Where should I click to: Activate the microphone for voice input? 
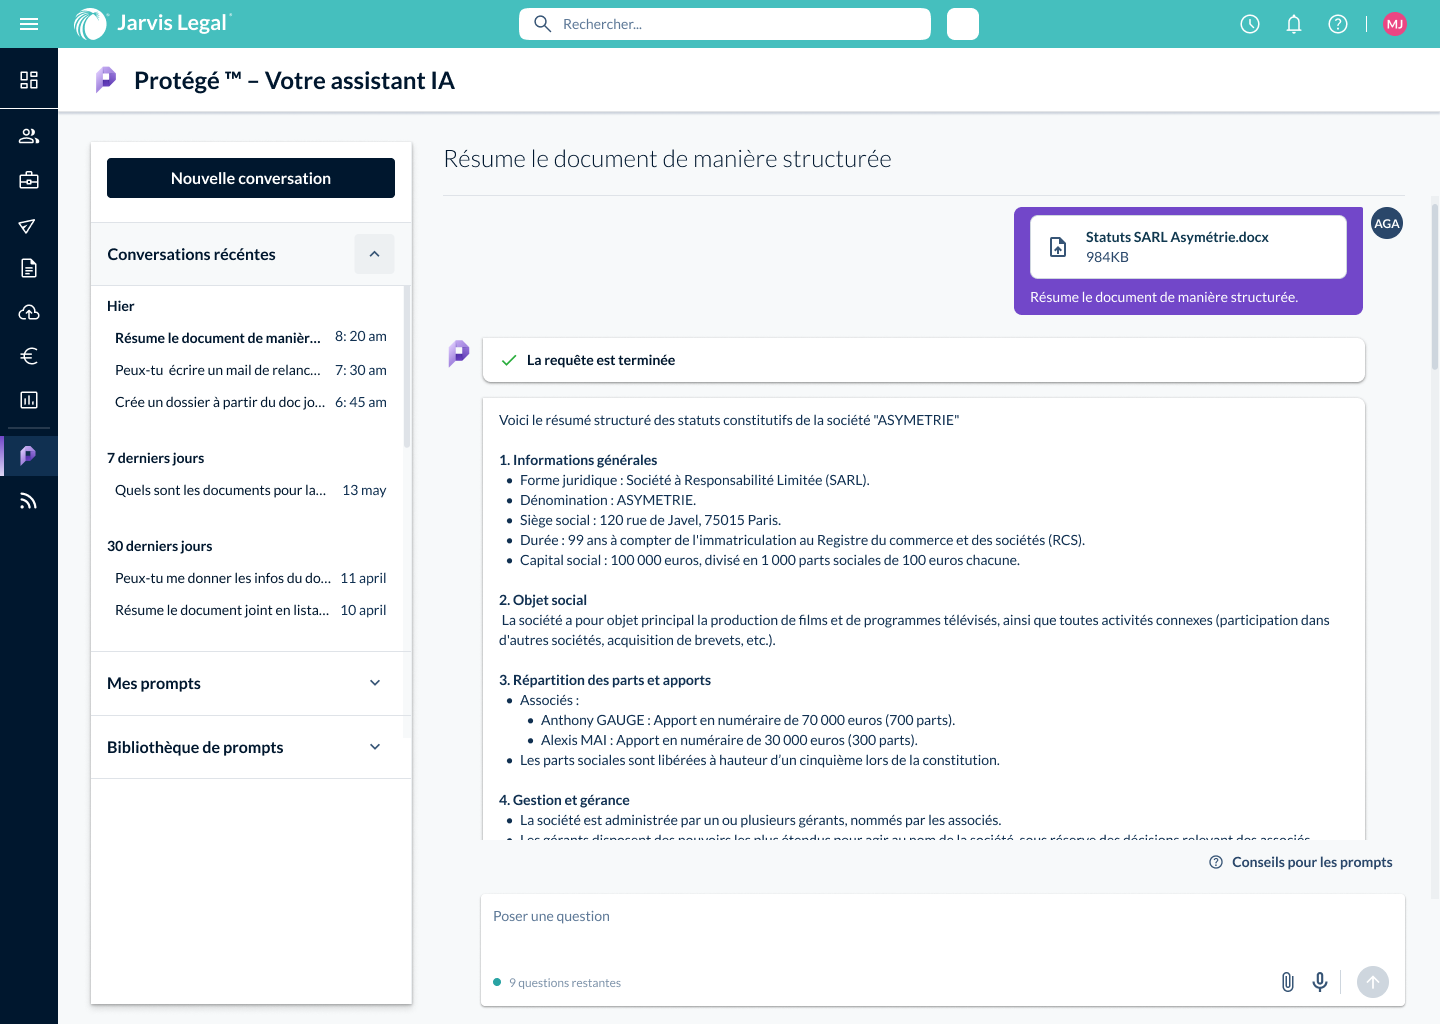[1320, 982]
